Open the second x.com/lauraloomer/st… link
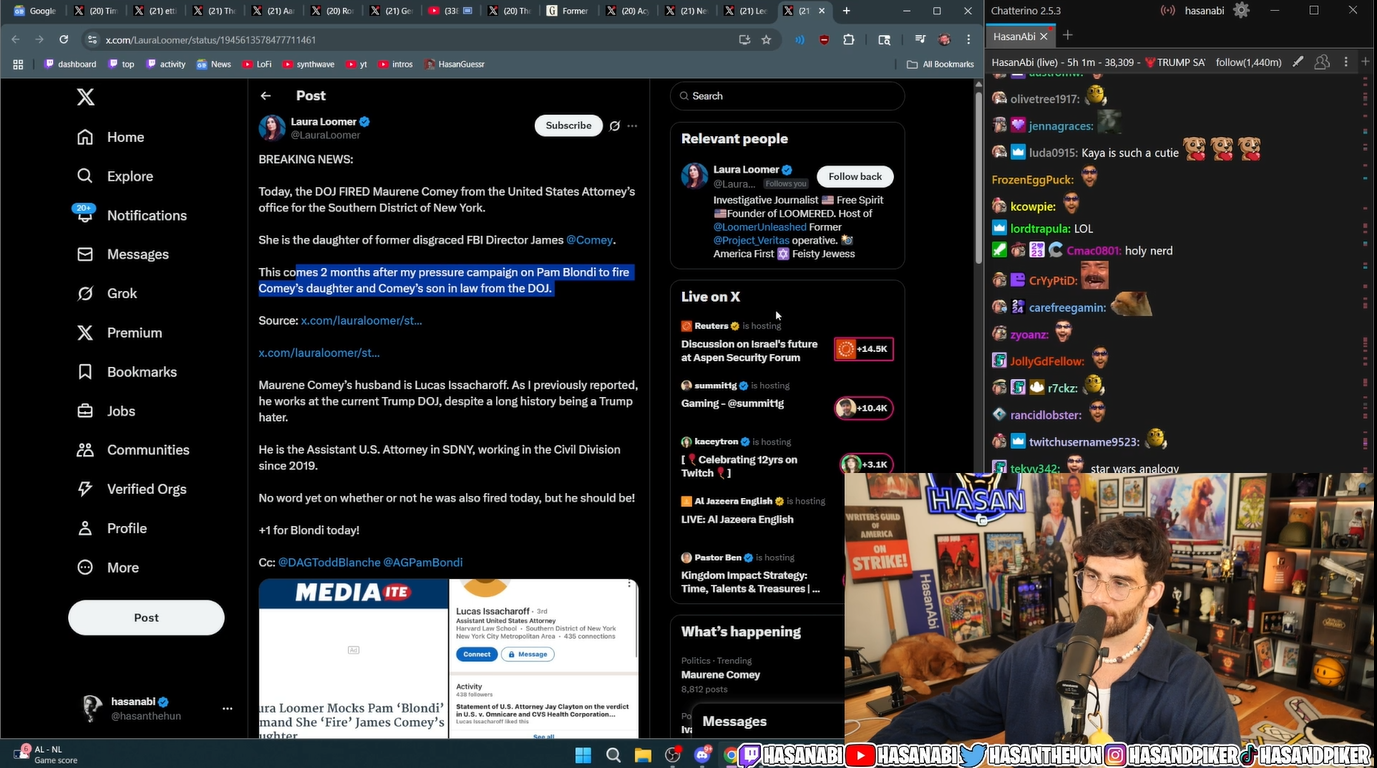1377x768 pixels. (319, 352)
